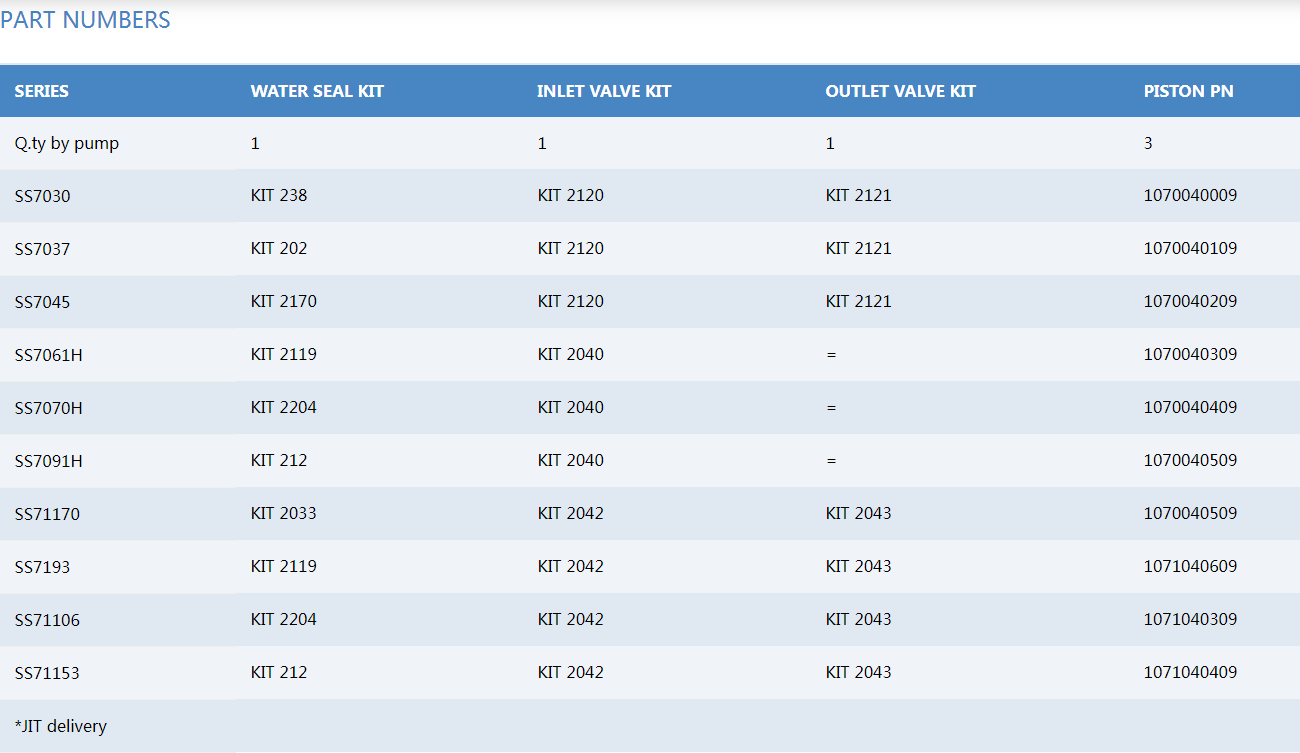Viewport: 1300px width, 753px height.
Task: Select the SS7037 row label
Action: [x=43, y=249]
